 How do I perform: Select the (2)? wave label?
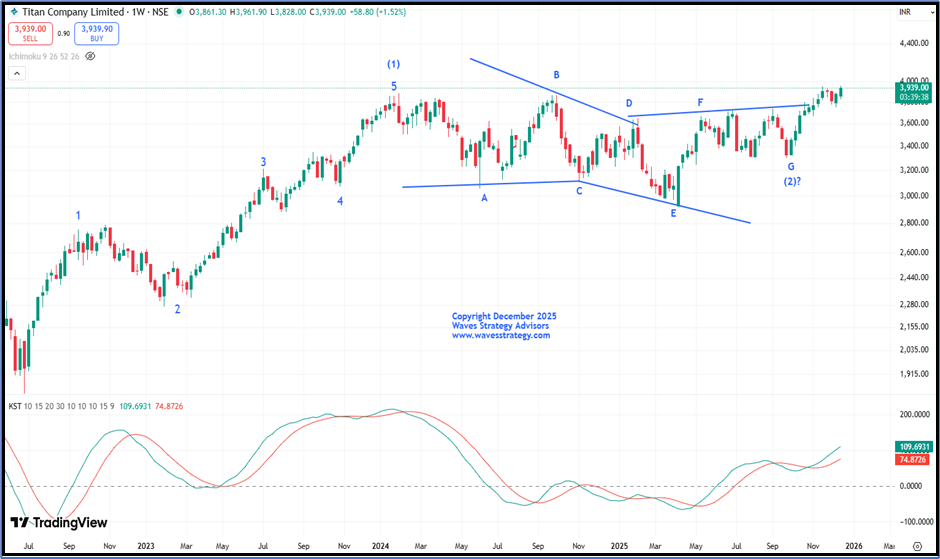click(x=793, y=181)
